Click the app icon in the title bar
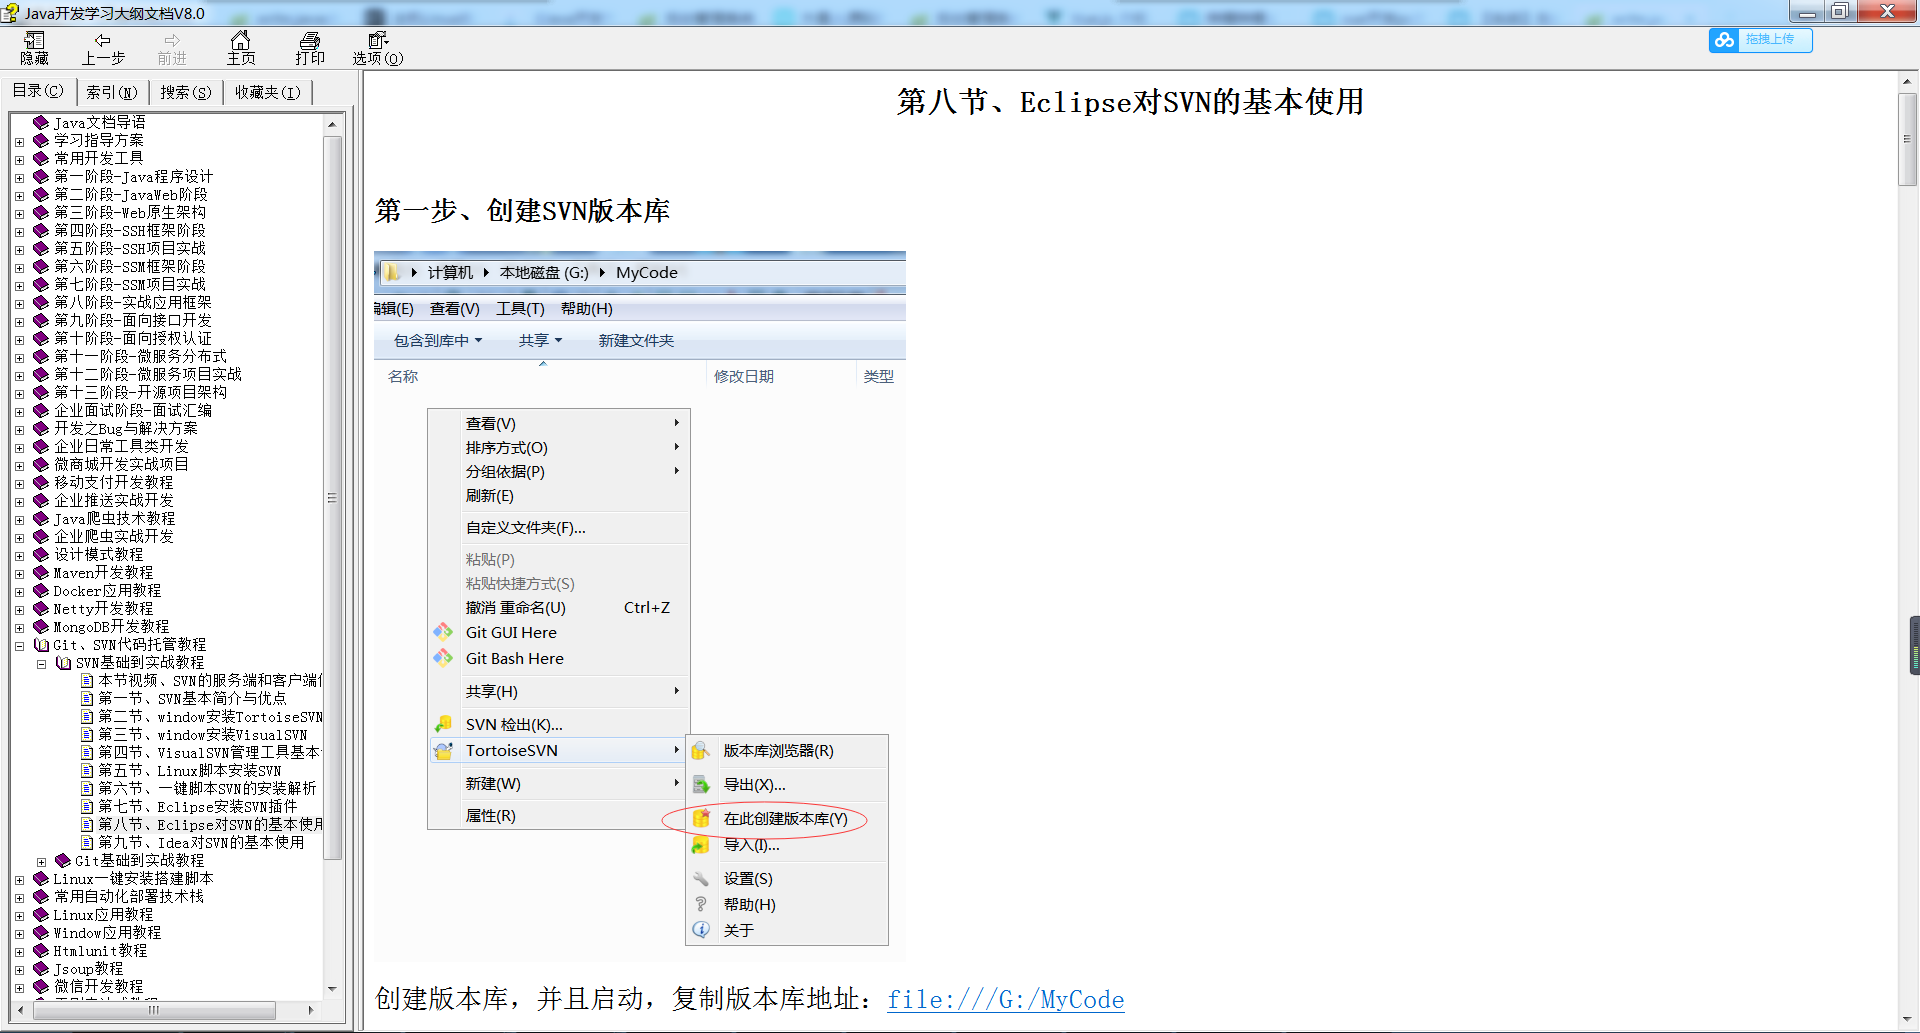 (10, 13)
